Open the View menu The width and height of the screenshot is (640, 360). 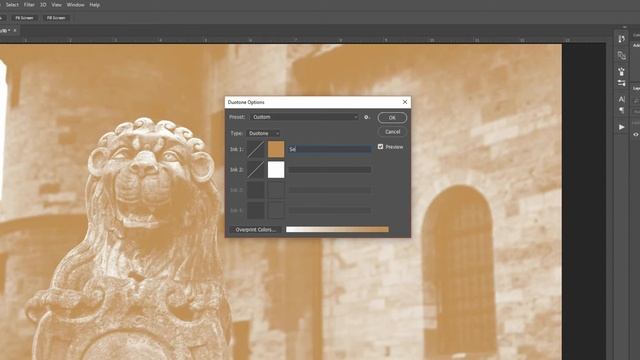point(56,5)
